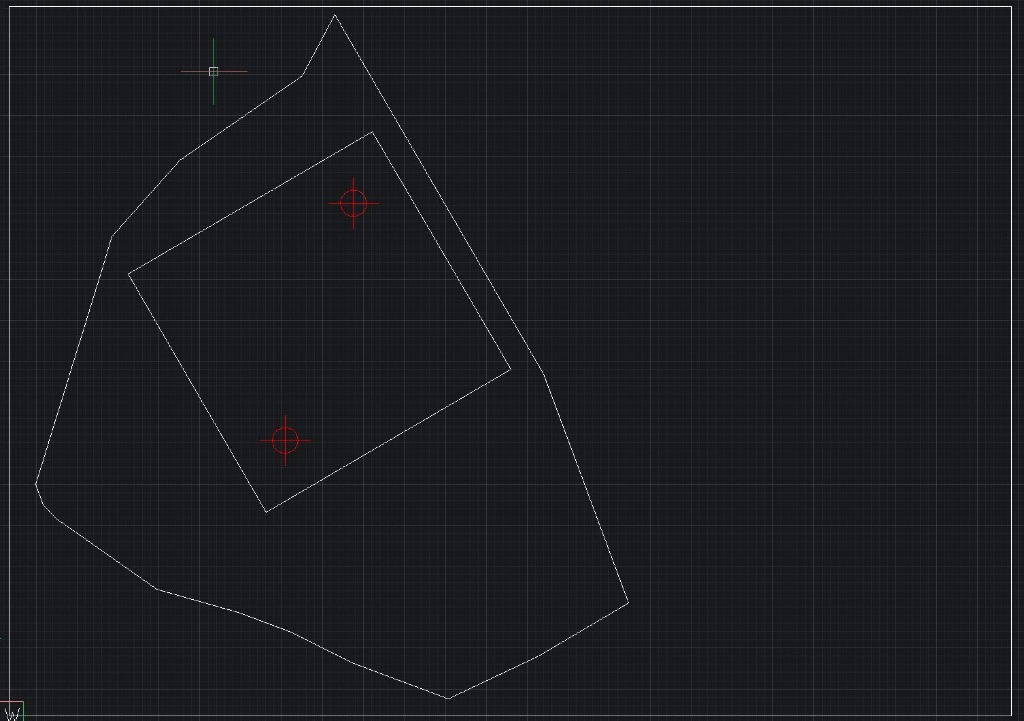Select midpoint of rectangle's lower-left long edge
Viewport: 1024px width, 721px height.
[x=197, y=393]
